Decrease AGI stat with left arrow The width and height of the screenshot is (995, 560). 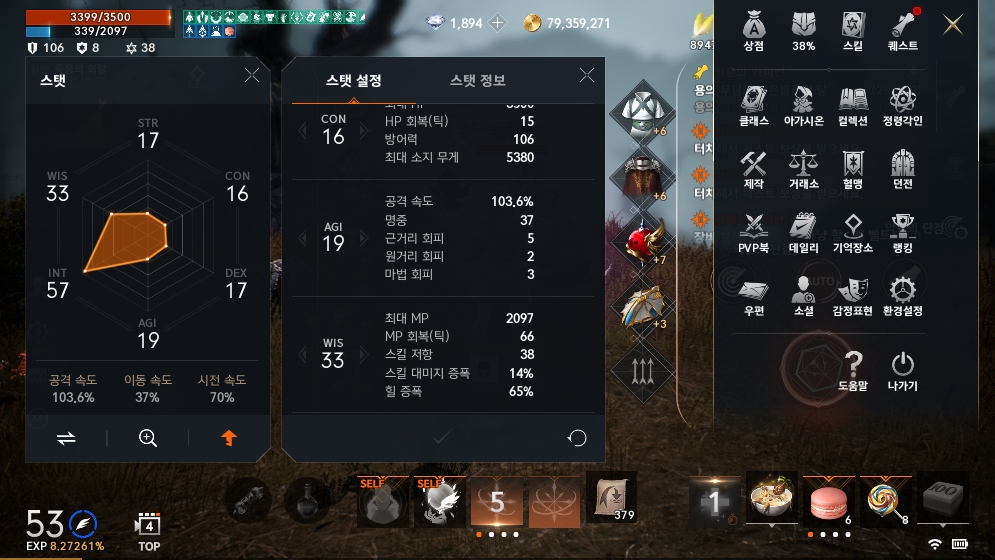pos(303,237)
